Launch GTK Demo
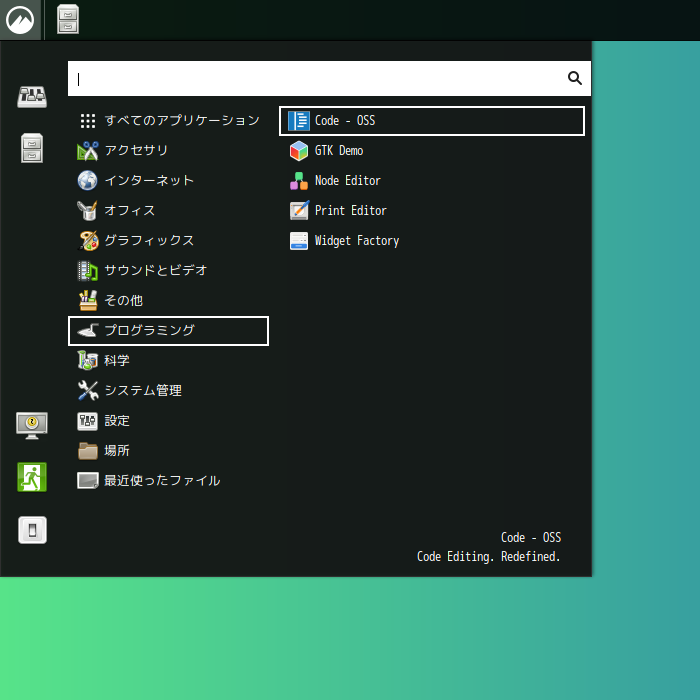The image size is (700, 700). click(432, 151)
